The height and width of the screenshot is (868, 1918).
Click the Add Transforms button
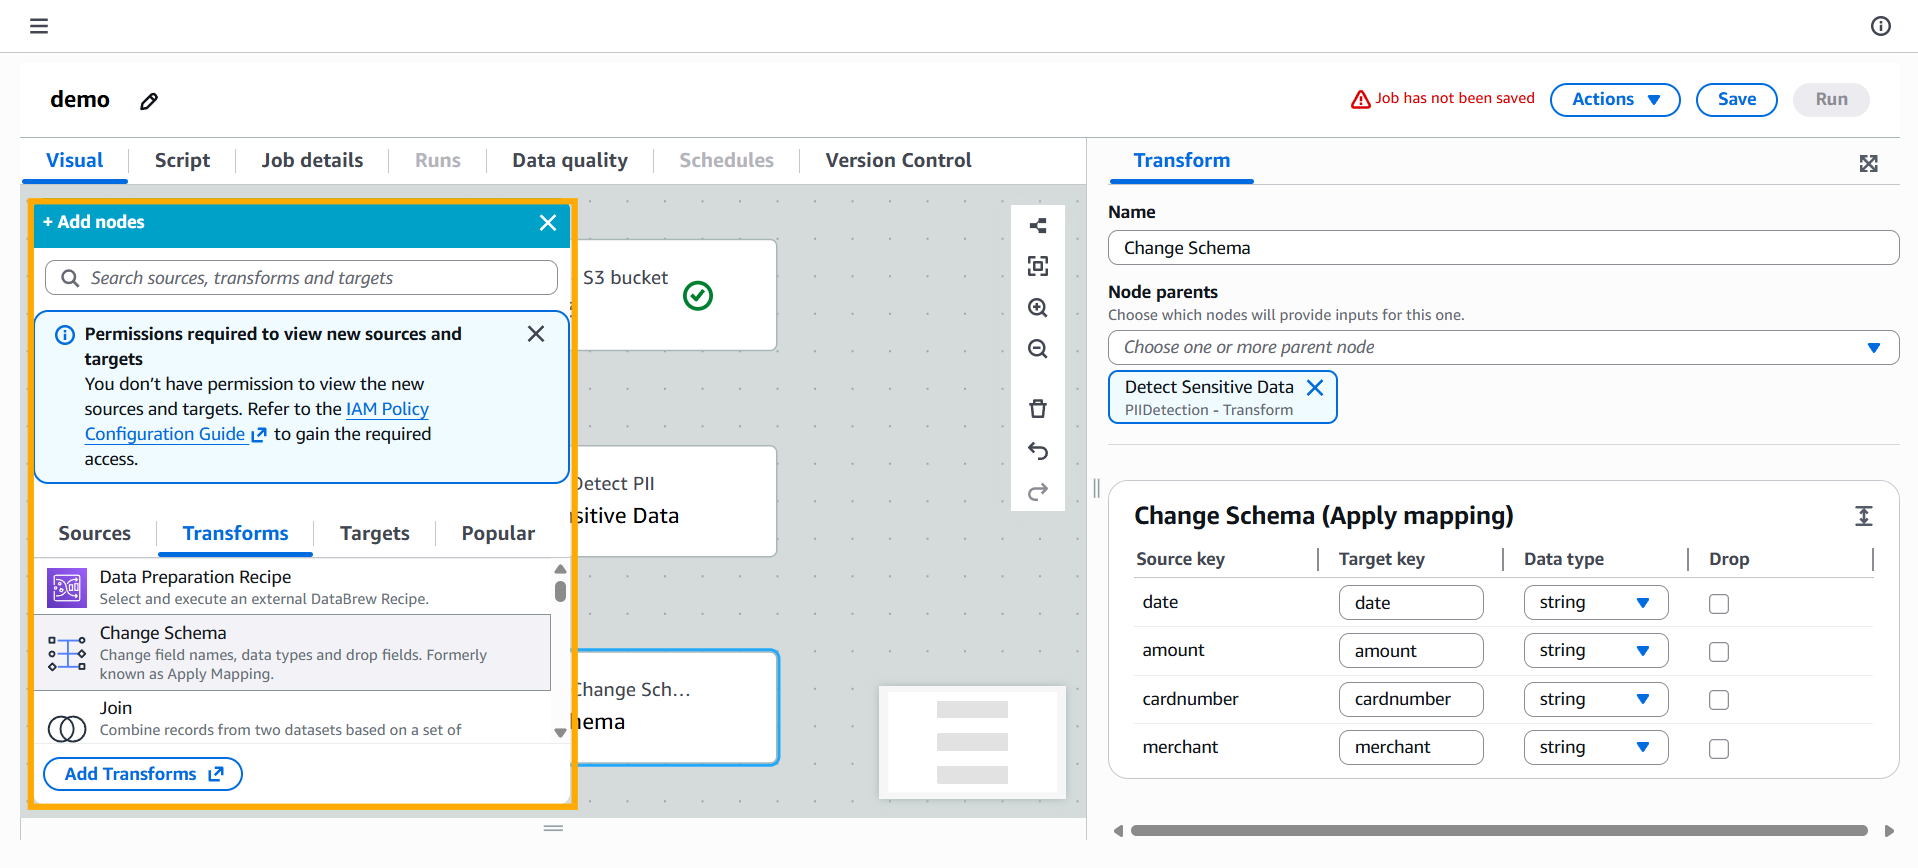[143, 774]
